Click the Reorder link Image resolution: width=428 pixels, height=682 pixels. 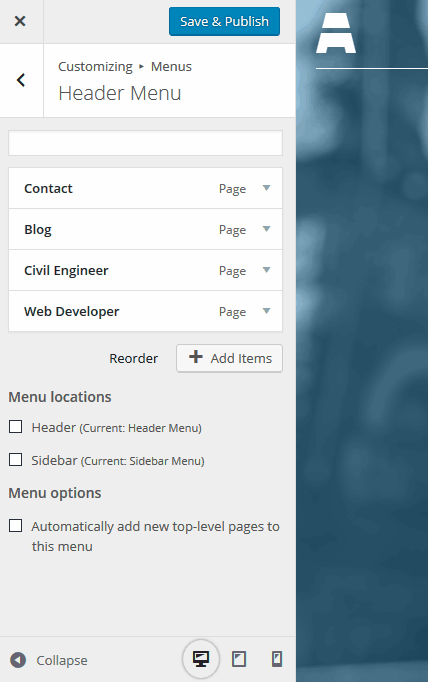(x=134, y=358)
